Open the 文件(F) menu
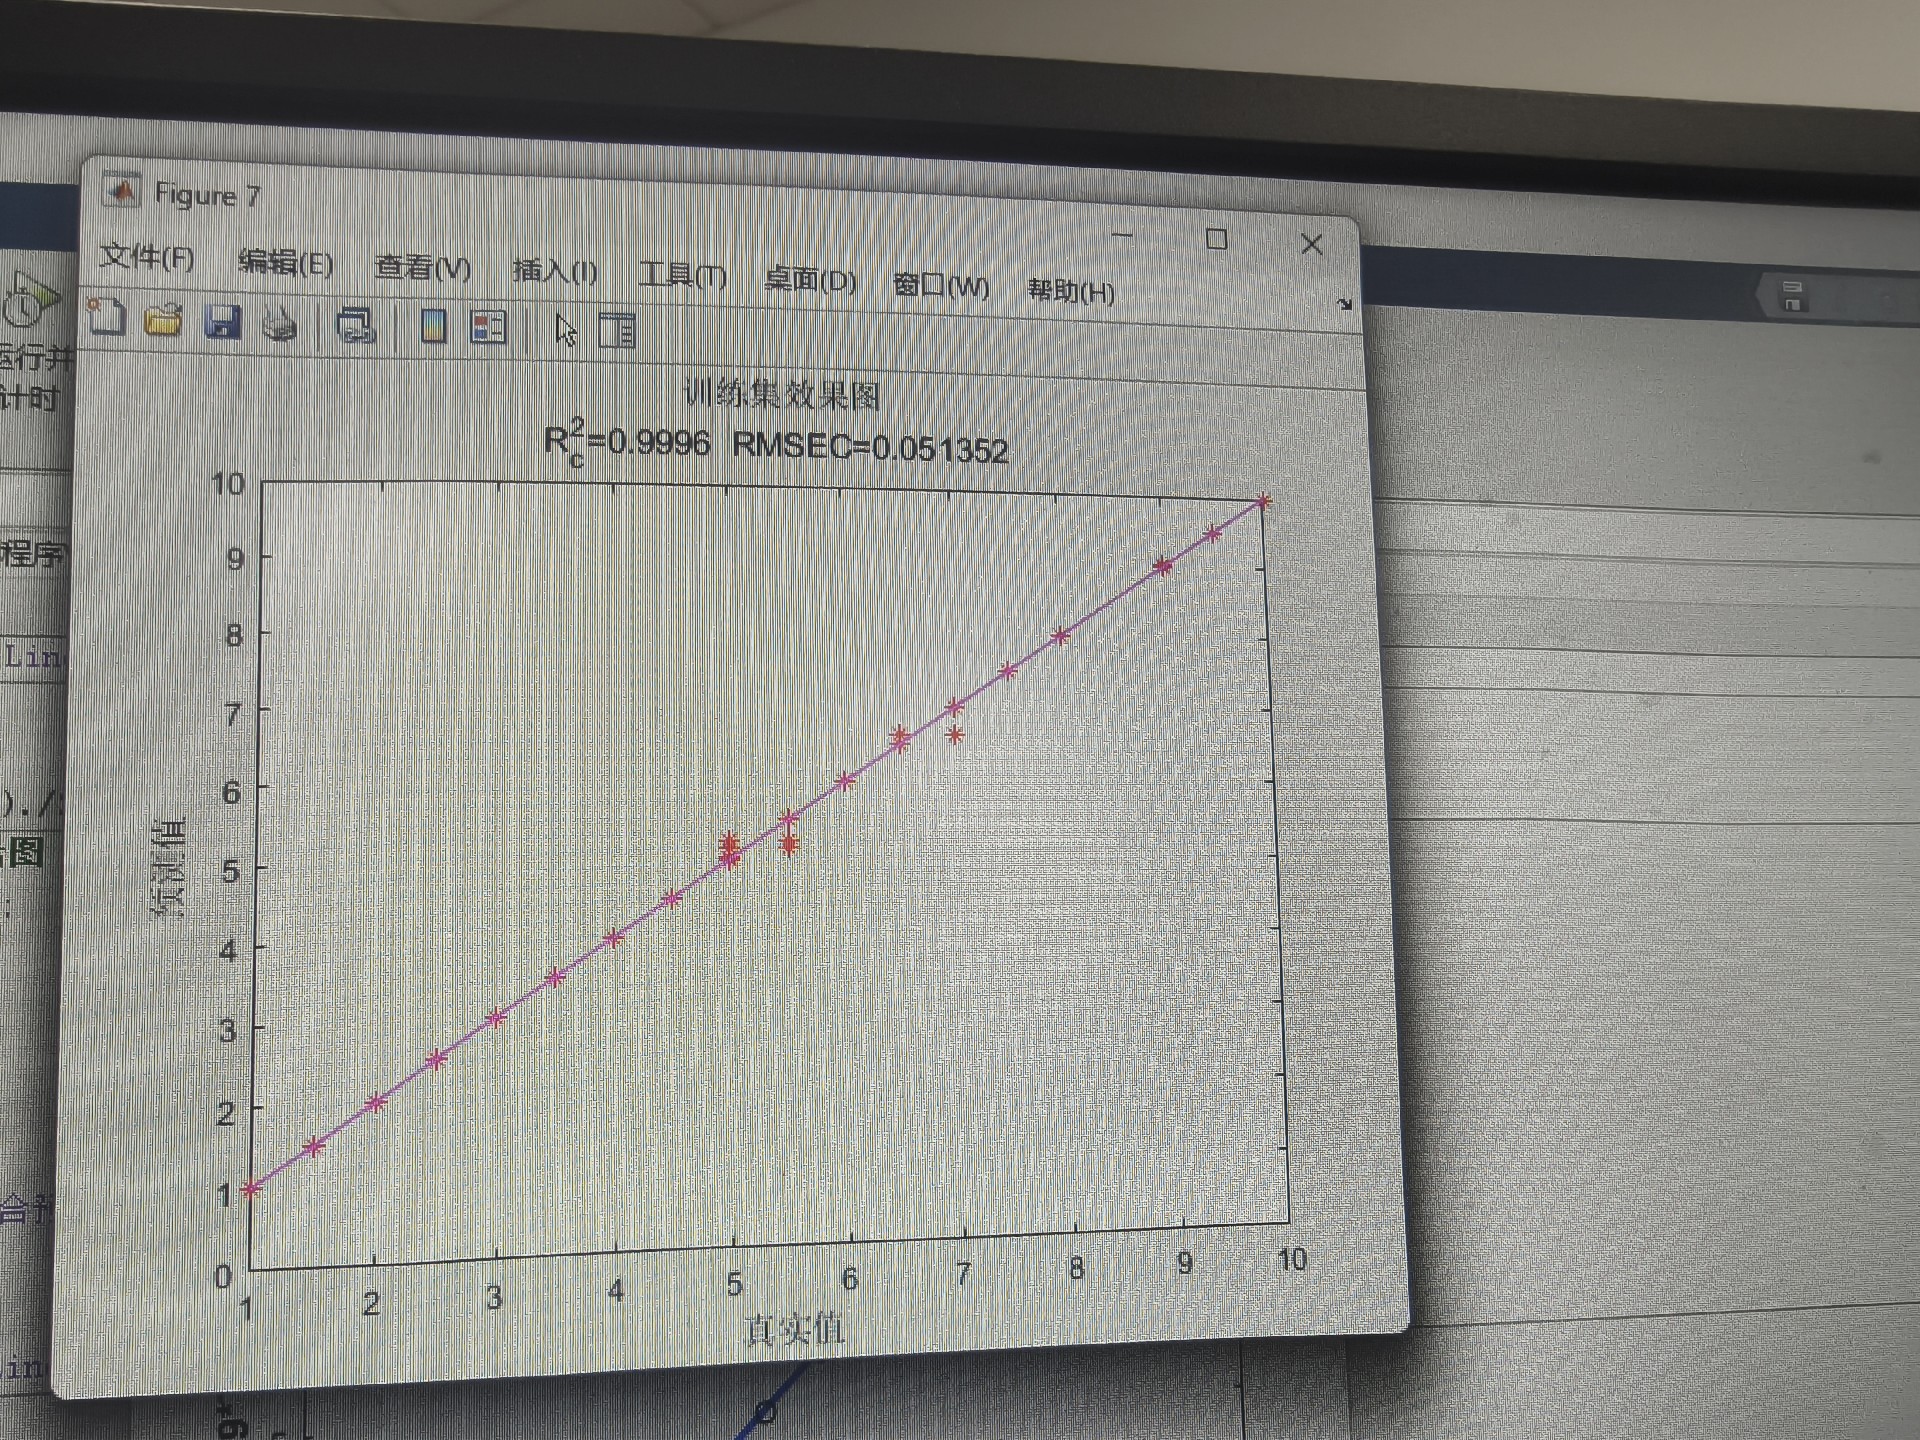 147,257
